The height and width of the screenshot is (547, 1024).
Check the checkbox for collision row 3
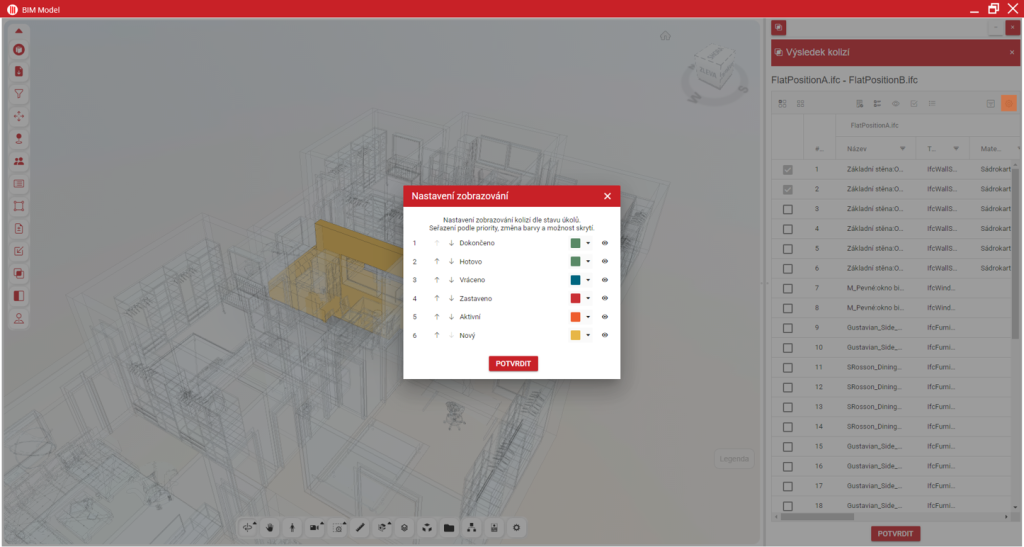click(x=787, y=209)
